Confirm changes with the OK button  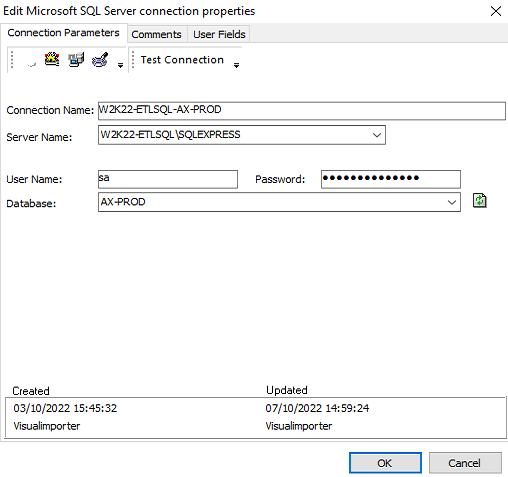pos(385,463)
